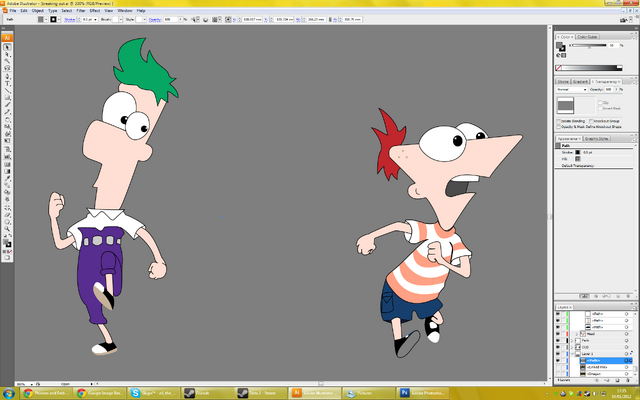640x400 pixels.
Task: Expand the Ferb layer
Action: (572, 340)
